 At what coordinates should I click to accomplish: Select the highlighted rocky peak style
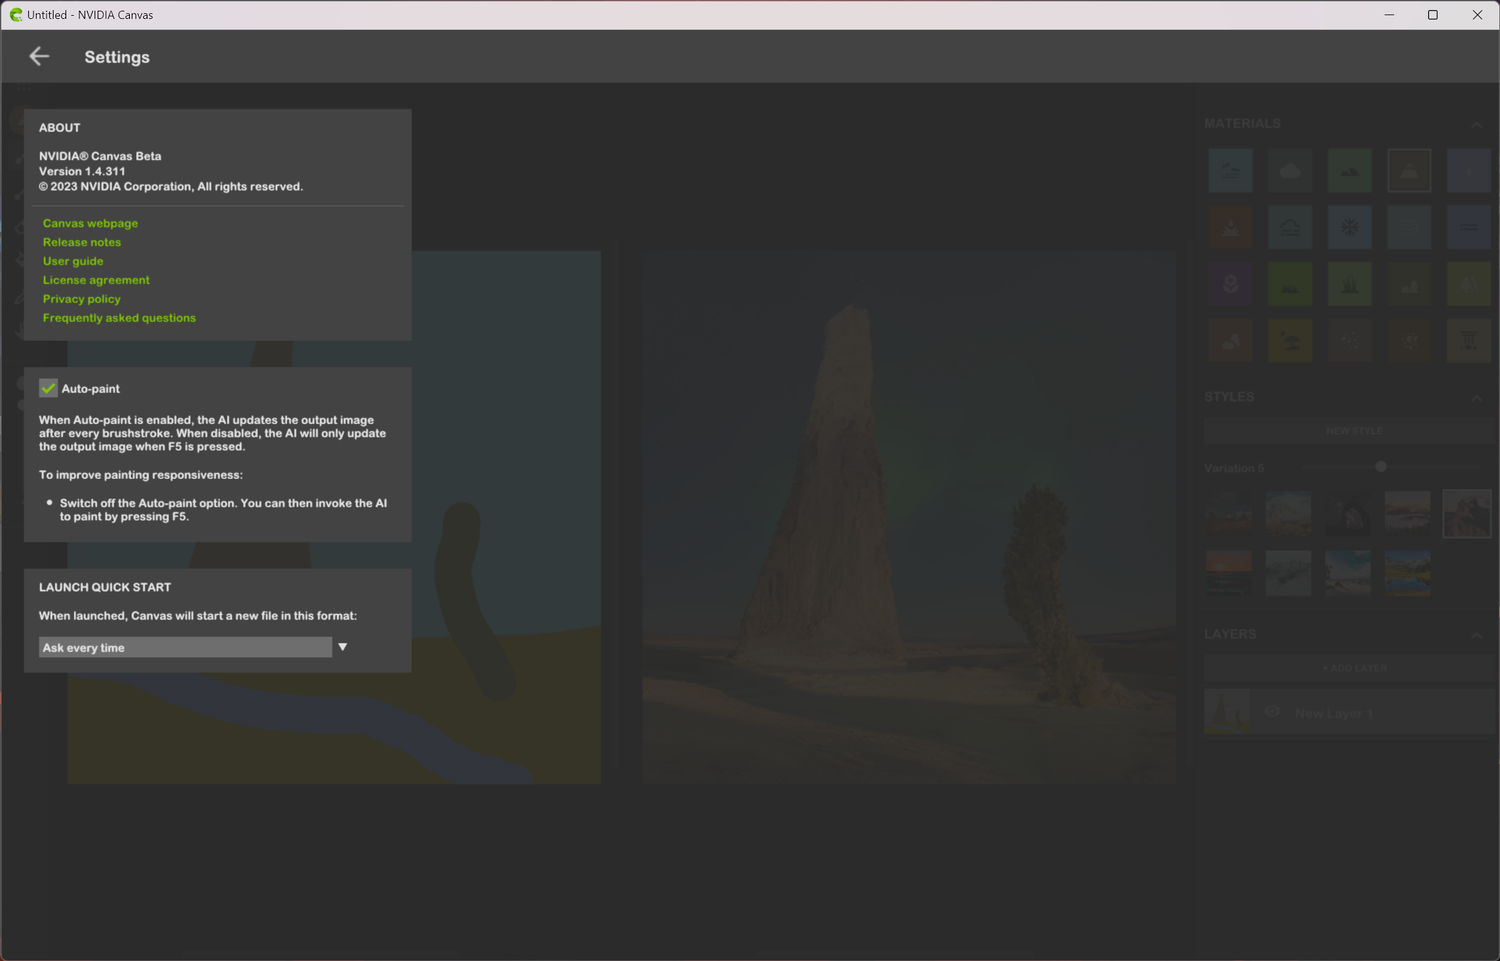tap(1467, 514)
